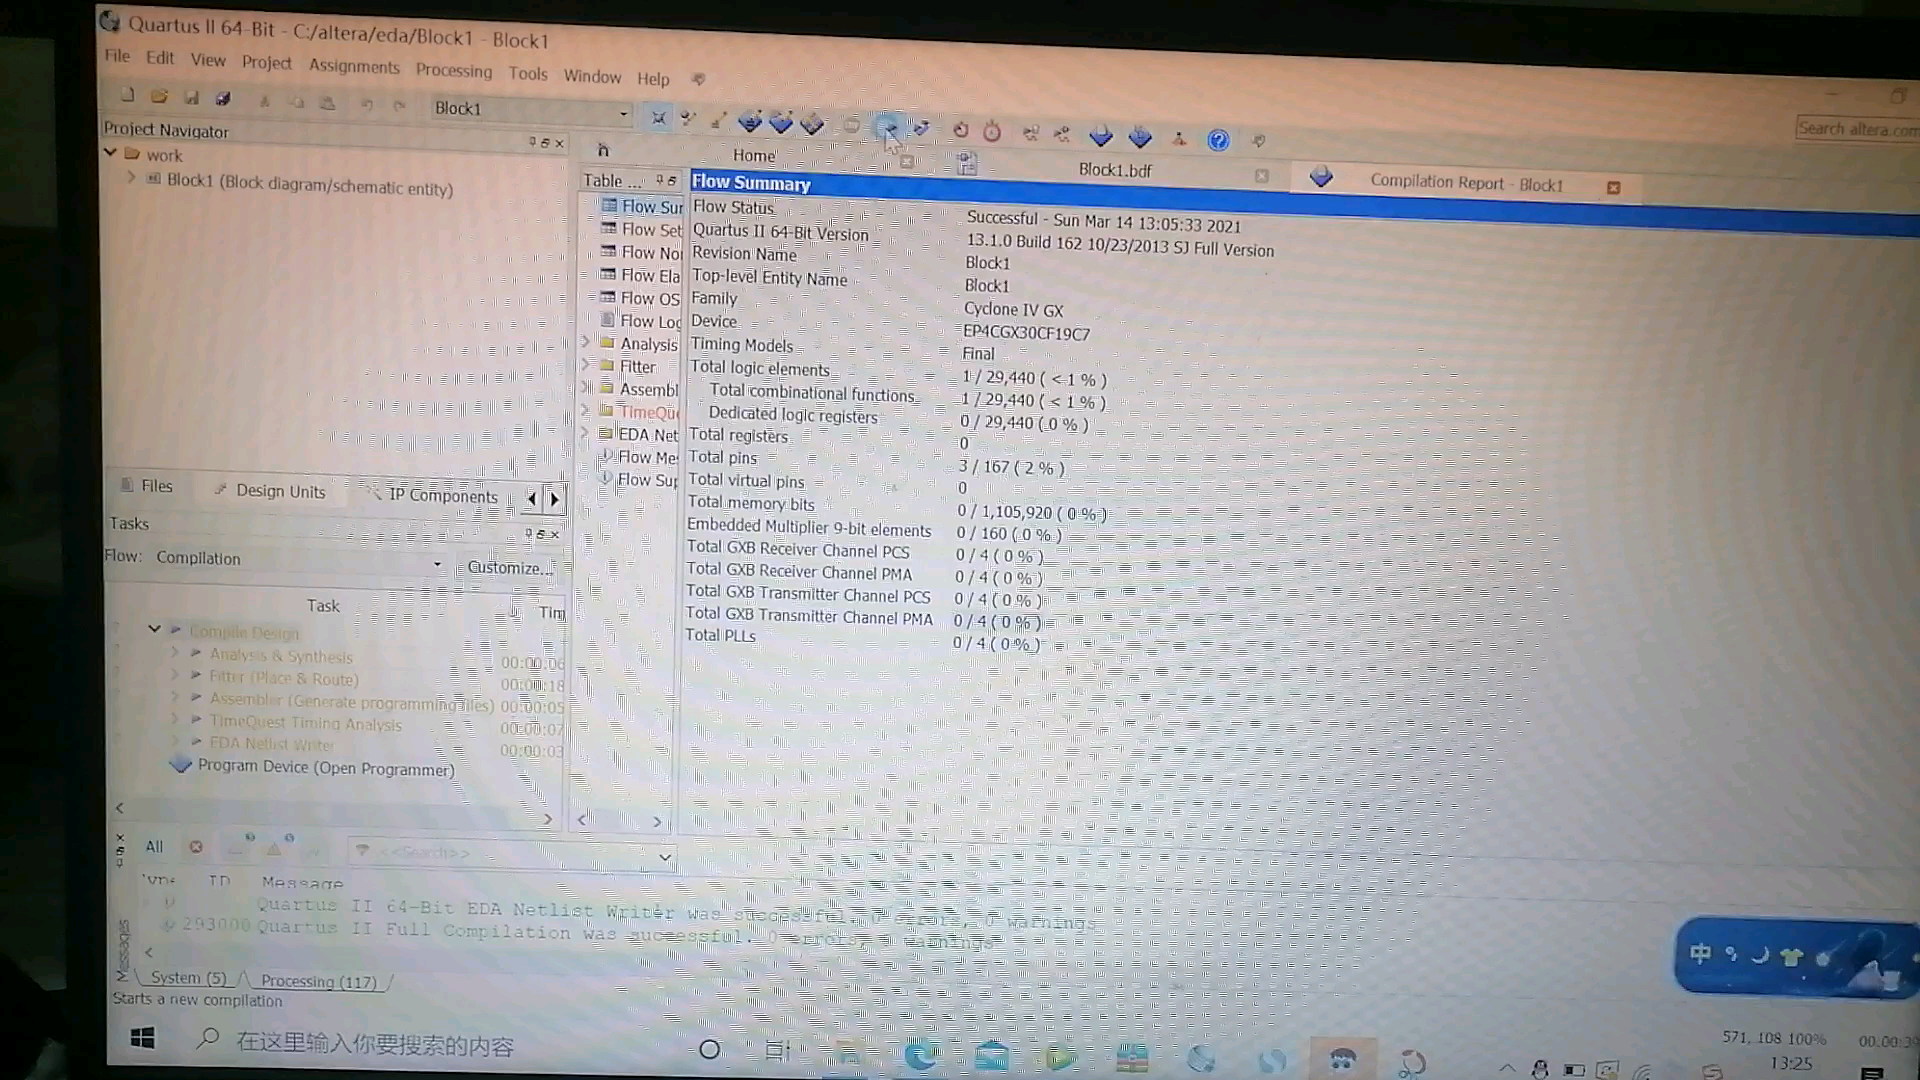Click the Open file folder icon
1920x1080 pixels.
pos(159,97)
